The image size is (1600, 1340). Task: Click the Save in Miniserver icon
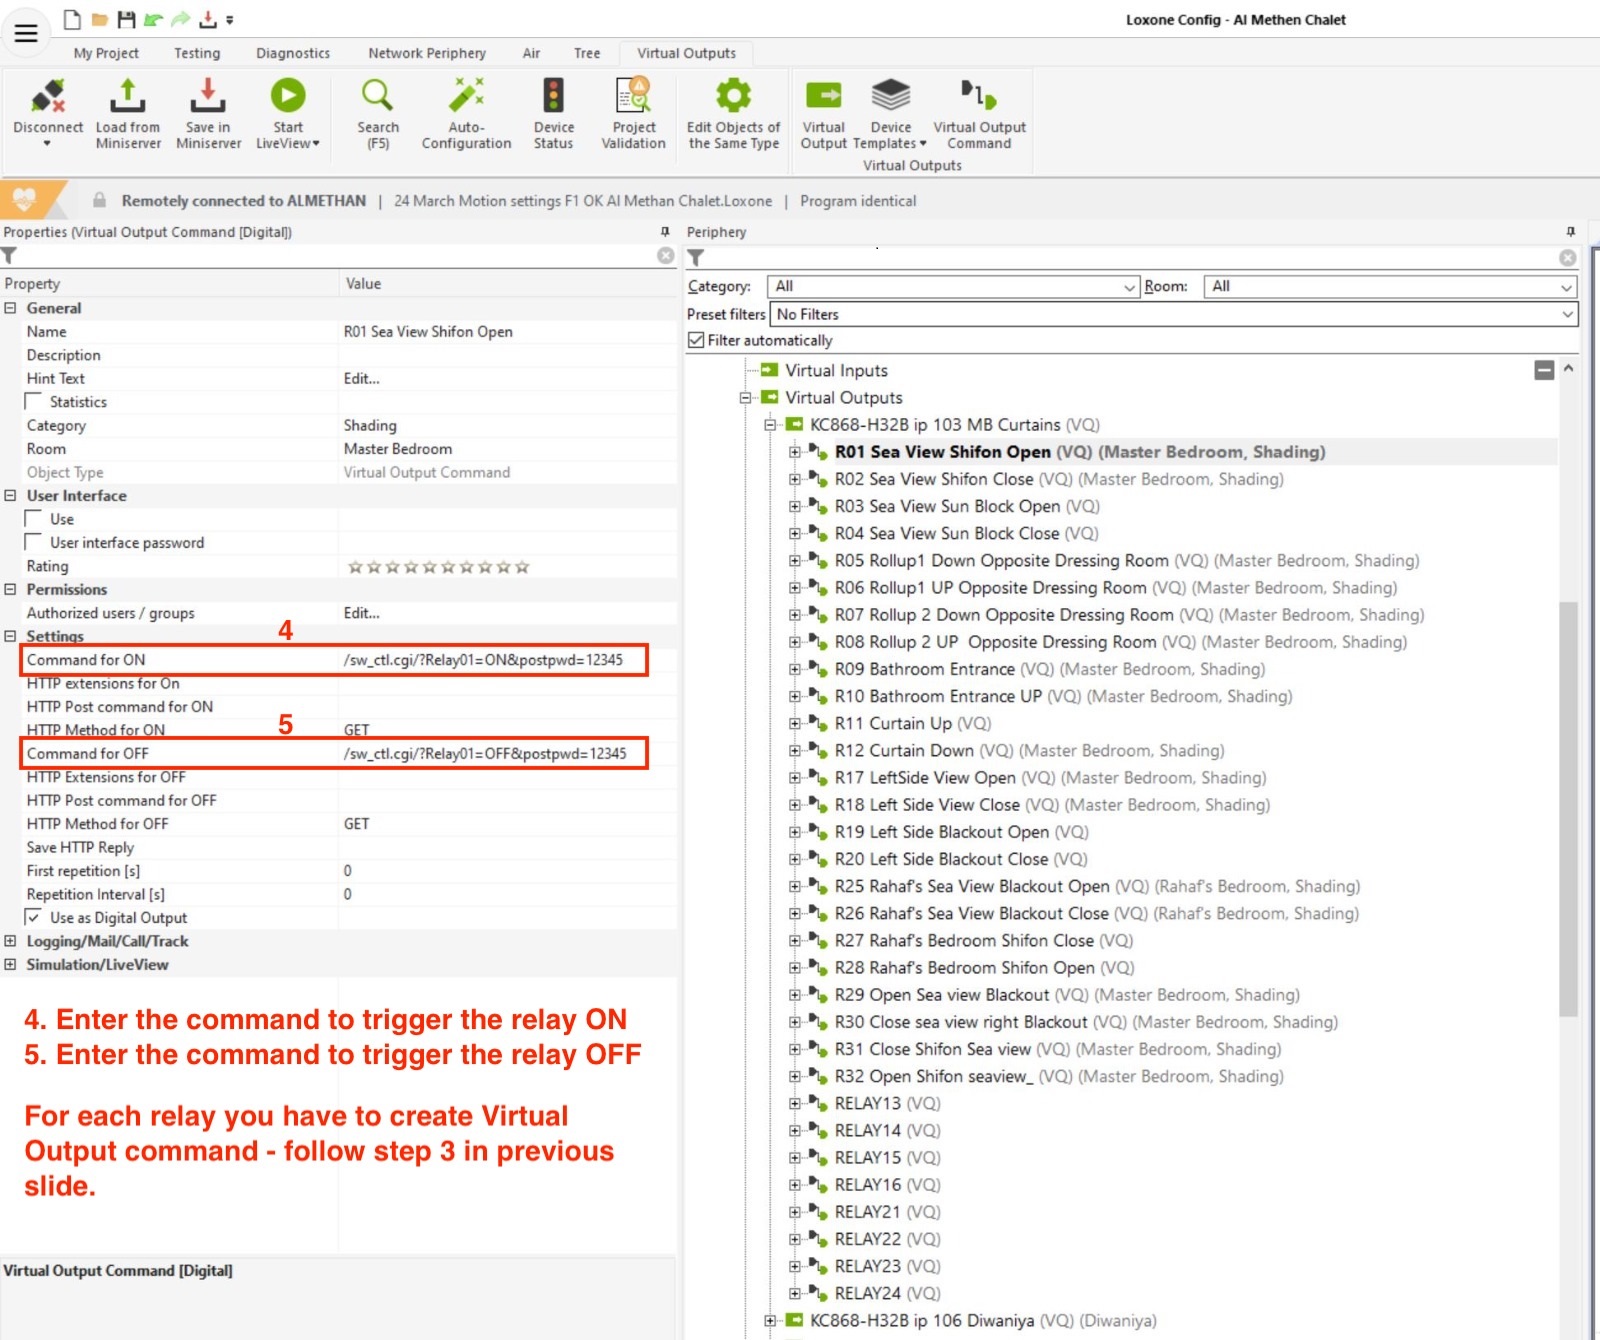click(208, 97)
